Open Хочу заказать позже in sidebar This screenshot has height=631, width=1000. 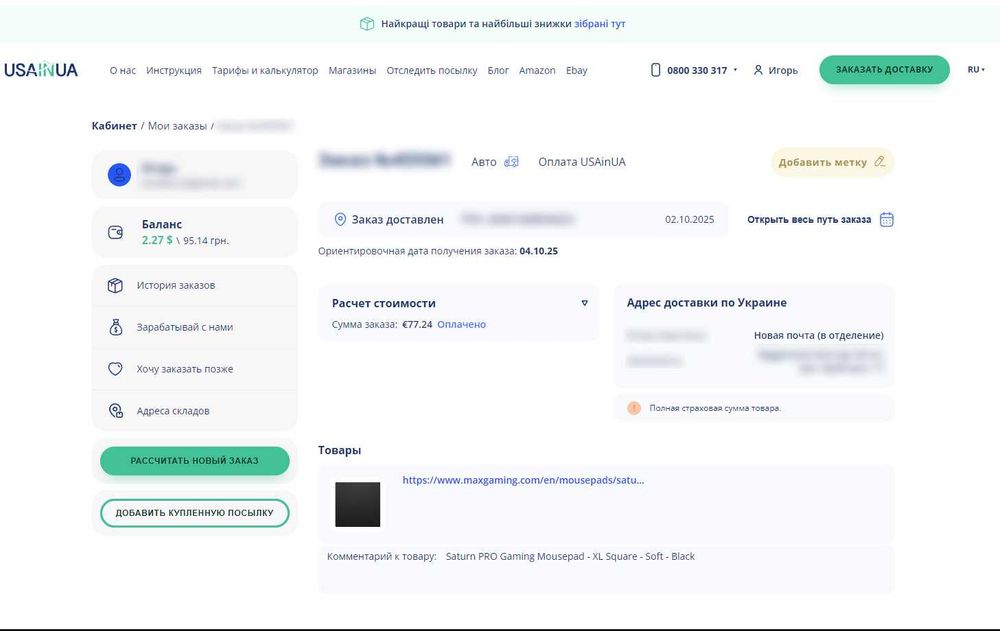[195, 369]
